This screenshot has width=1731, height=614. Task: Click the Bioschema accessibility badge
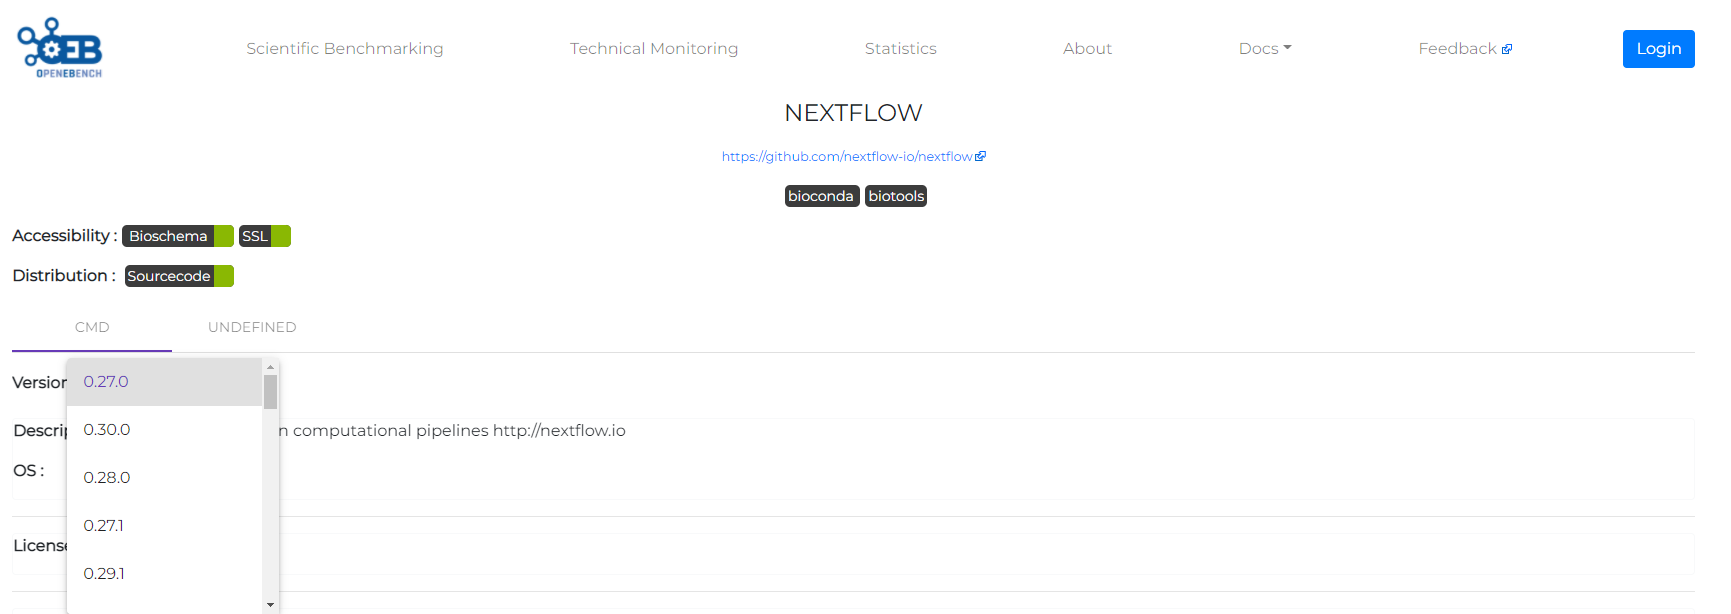pyautogui.click(x=178, y=236)
